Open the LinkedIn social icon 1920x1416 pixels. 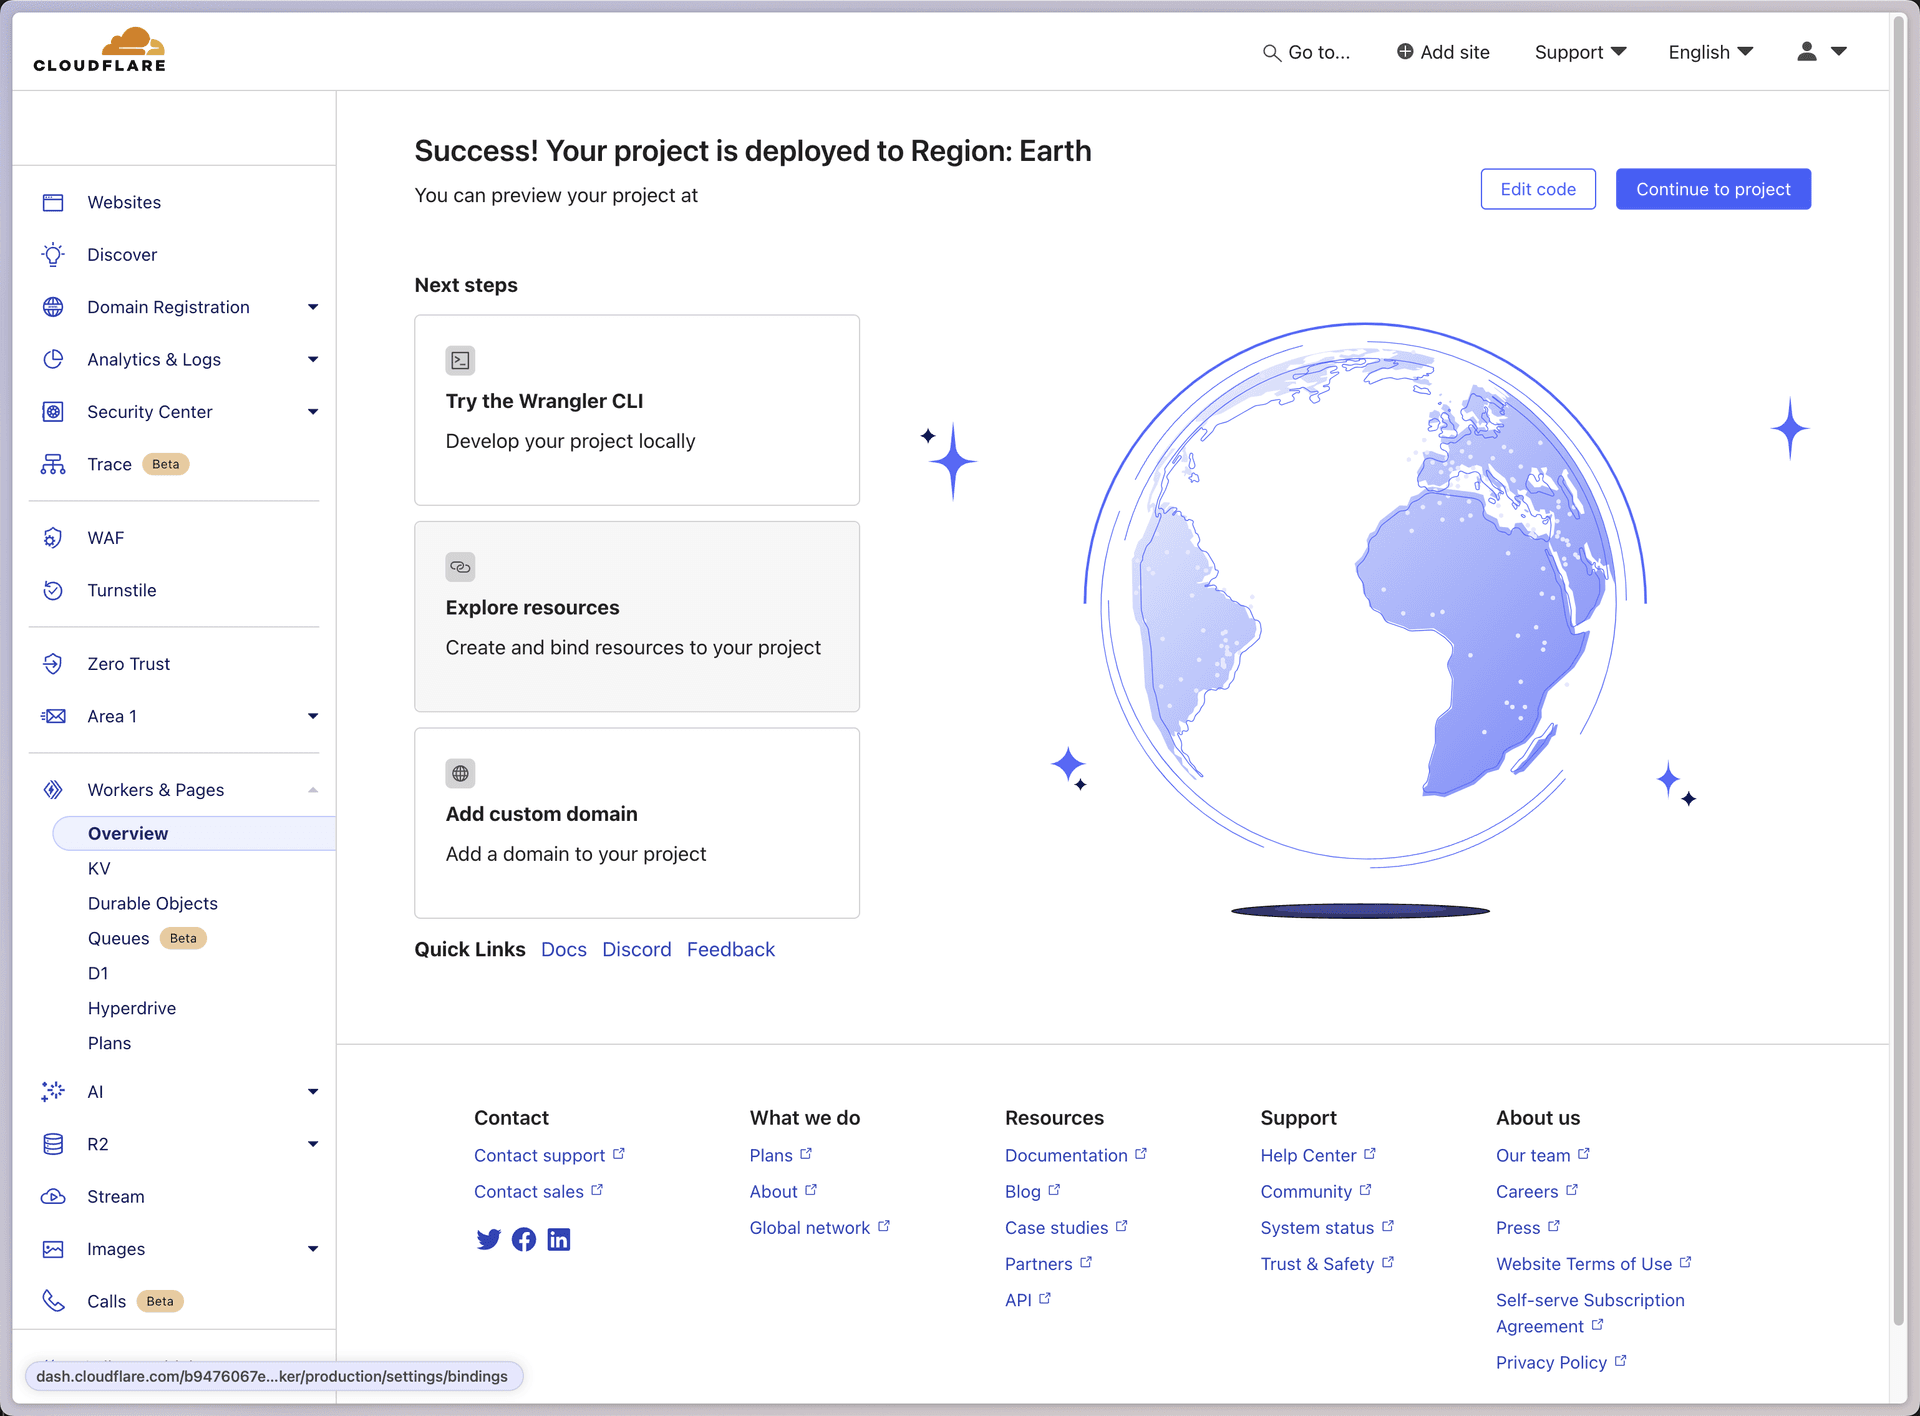[559, 1240]
